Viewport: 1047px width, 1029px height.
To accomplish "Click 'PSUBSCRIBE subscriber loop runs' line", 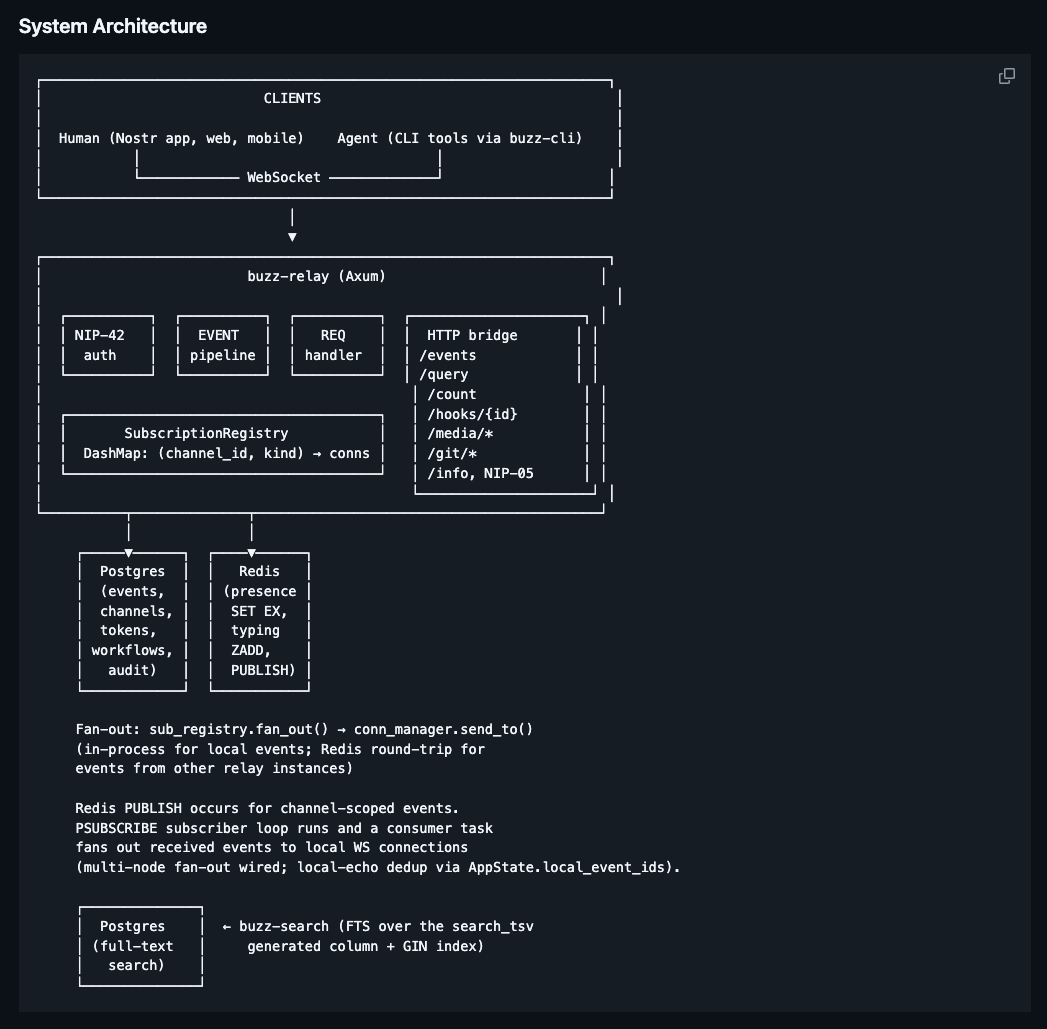I will pos(284,829).
